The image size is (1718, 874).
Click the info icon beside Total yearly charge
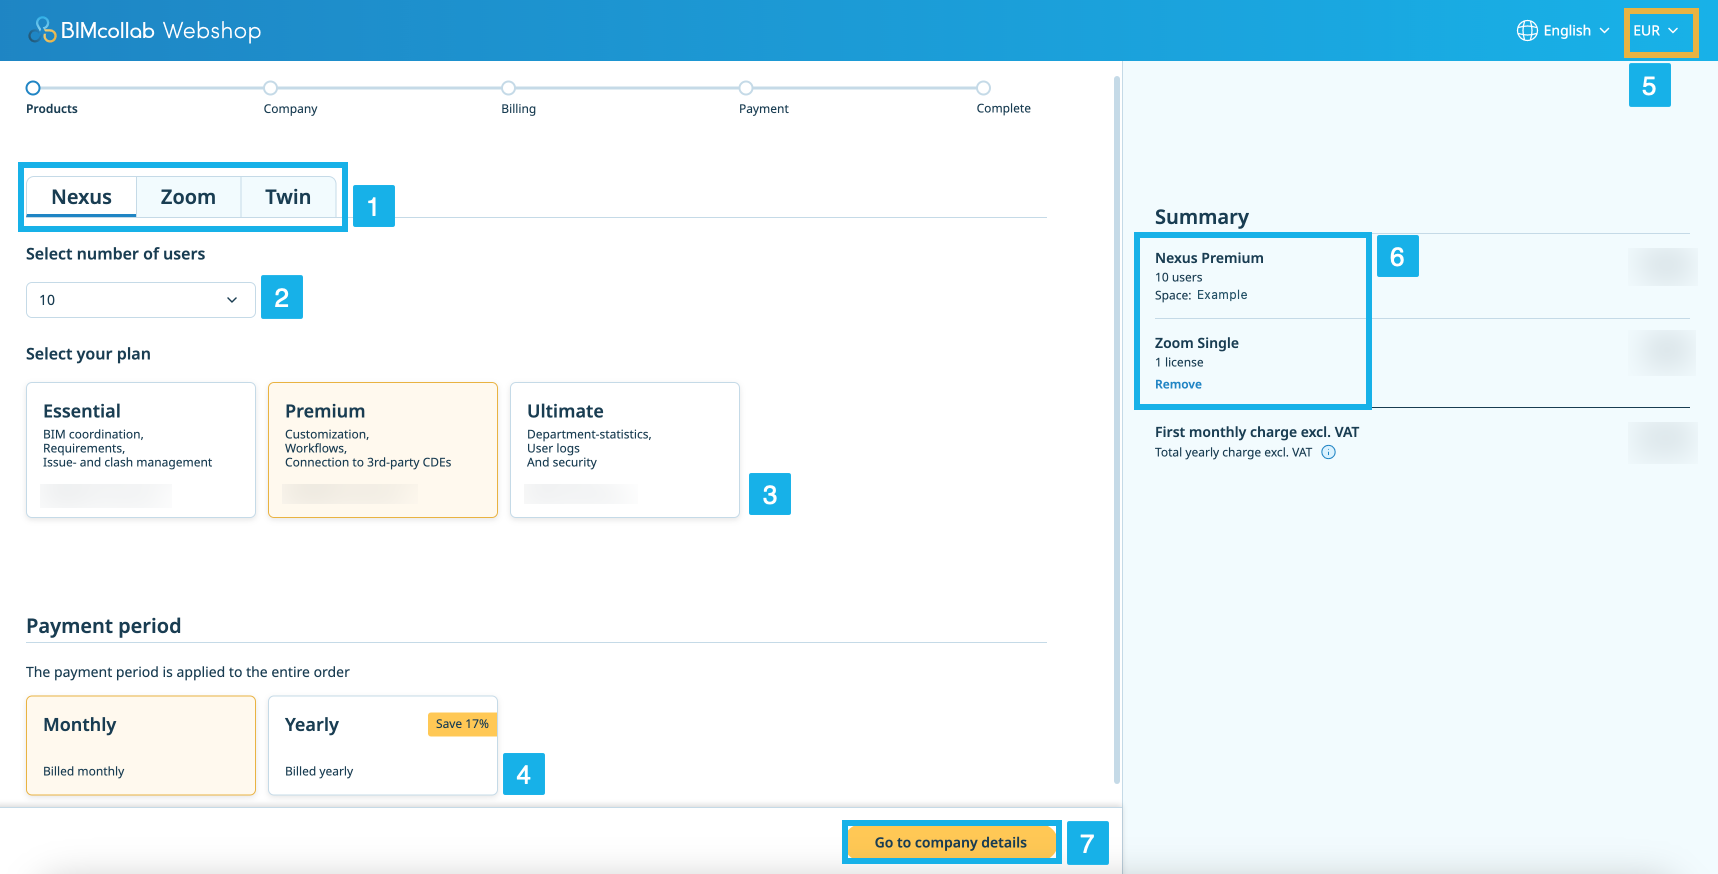(1328, 452)
